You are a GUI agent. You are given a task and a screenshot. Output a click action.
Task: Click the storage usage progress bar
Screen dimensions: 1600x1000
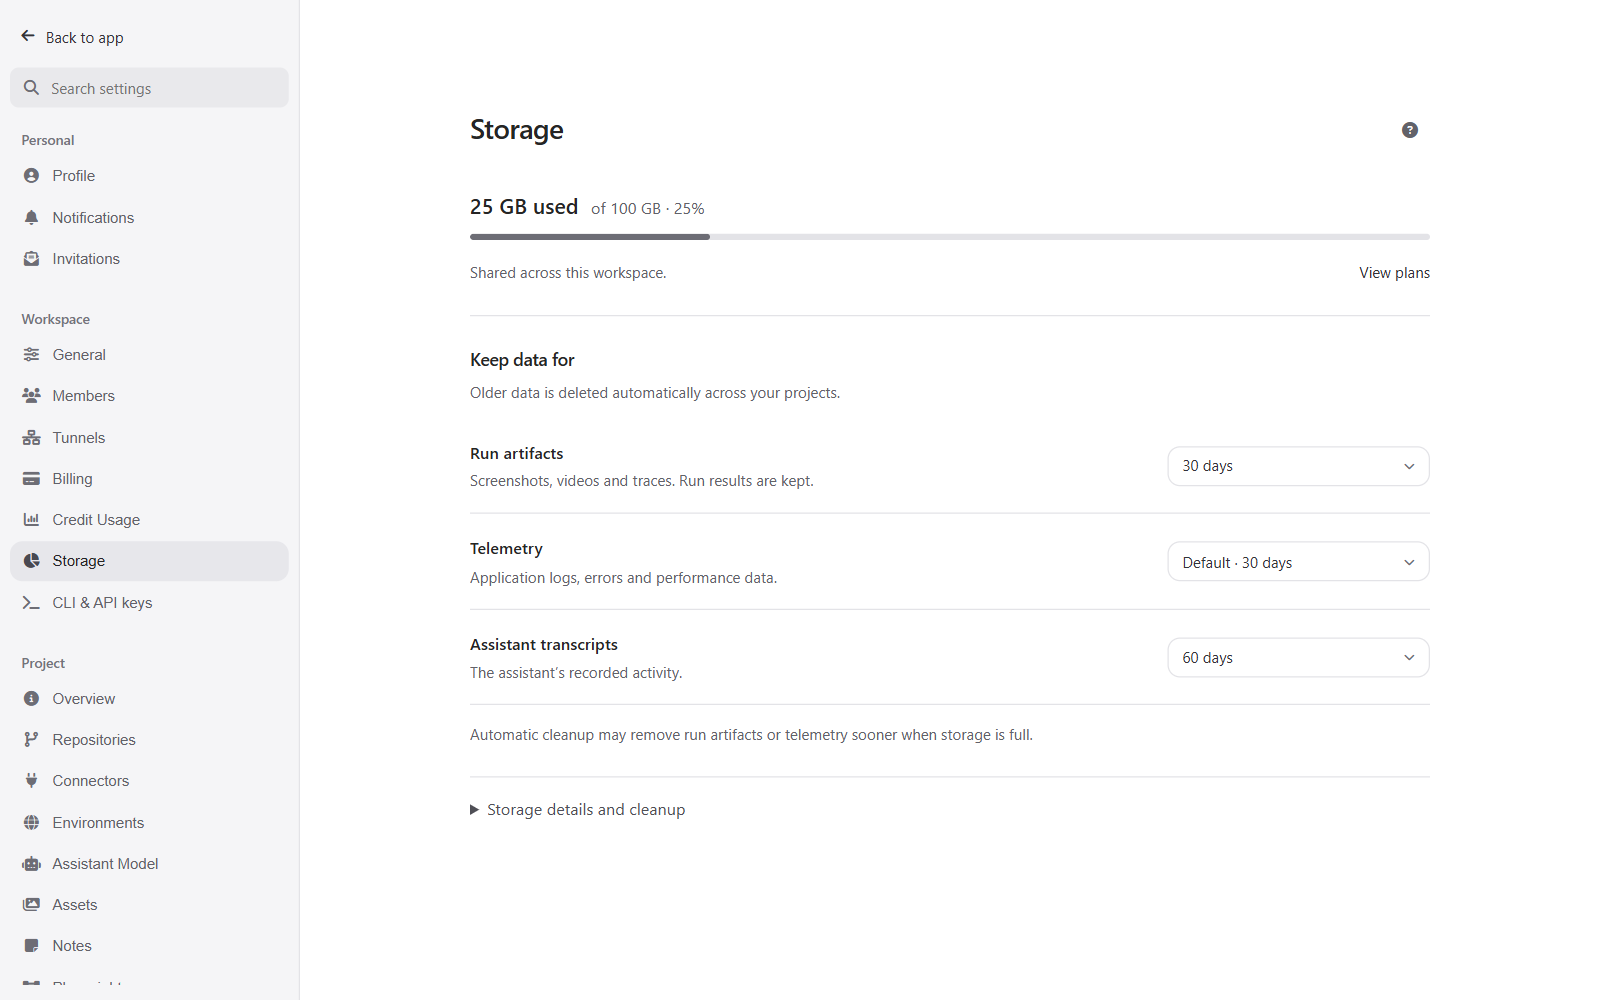950,237
